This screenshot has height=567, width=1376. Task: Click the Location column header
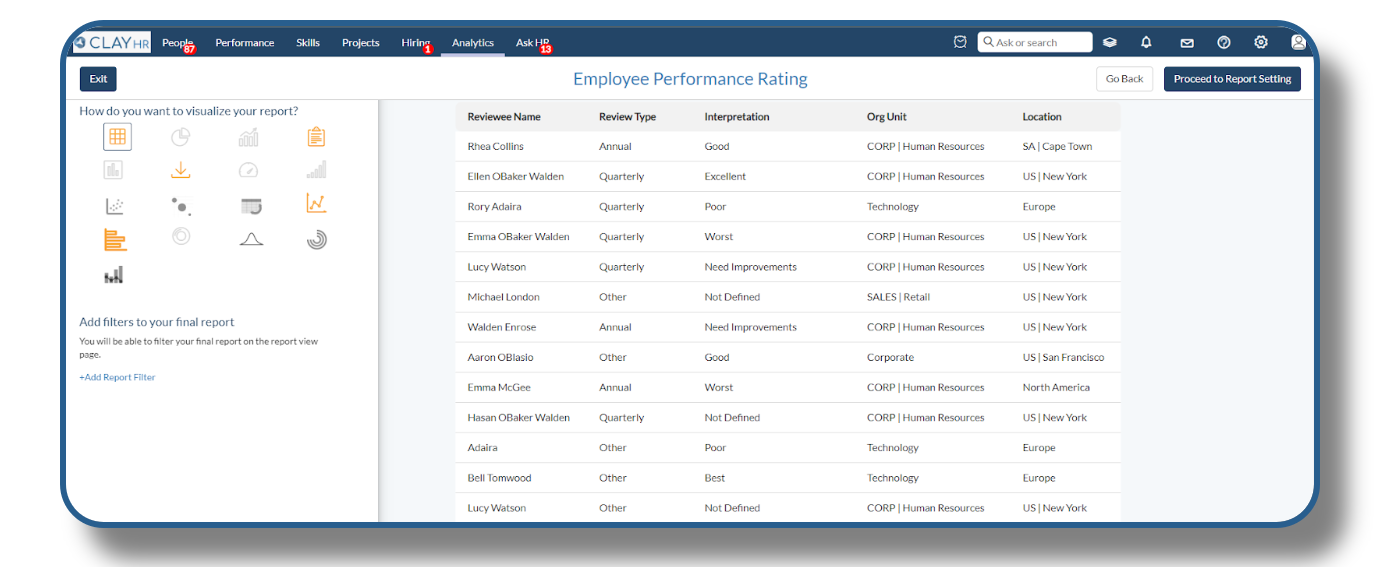[x=1042, y=117]
